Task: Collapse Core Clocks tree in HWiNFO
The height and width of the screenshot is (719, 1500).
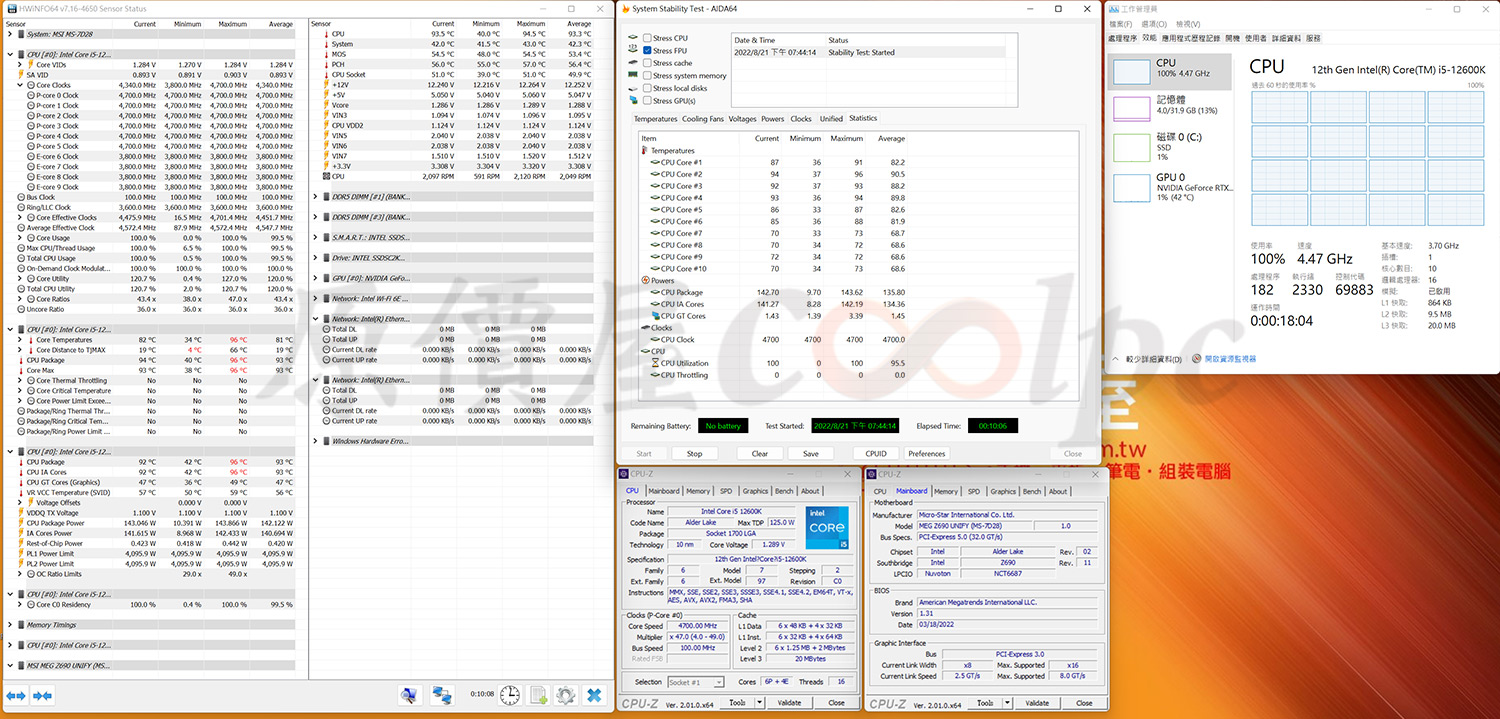Action: tap(22, 85)
